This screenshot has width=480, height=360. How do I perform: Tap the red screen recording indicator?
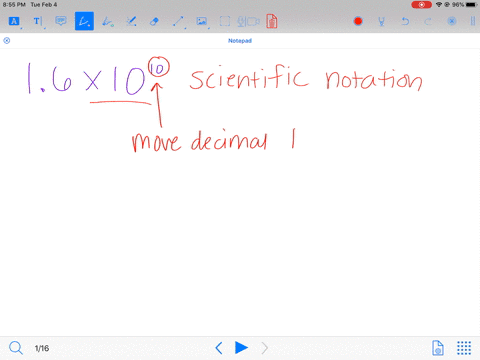[421, 5]
